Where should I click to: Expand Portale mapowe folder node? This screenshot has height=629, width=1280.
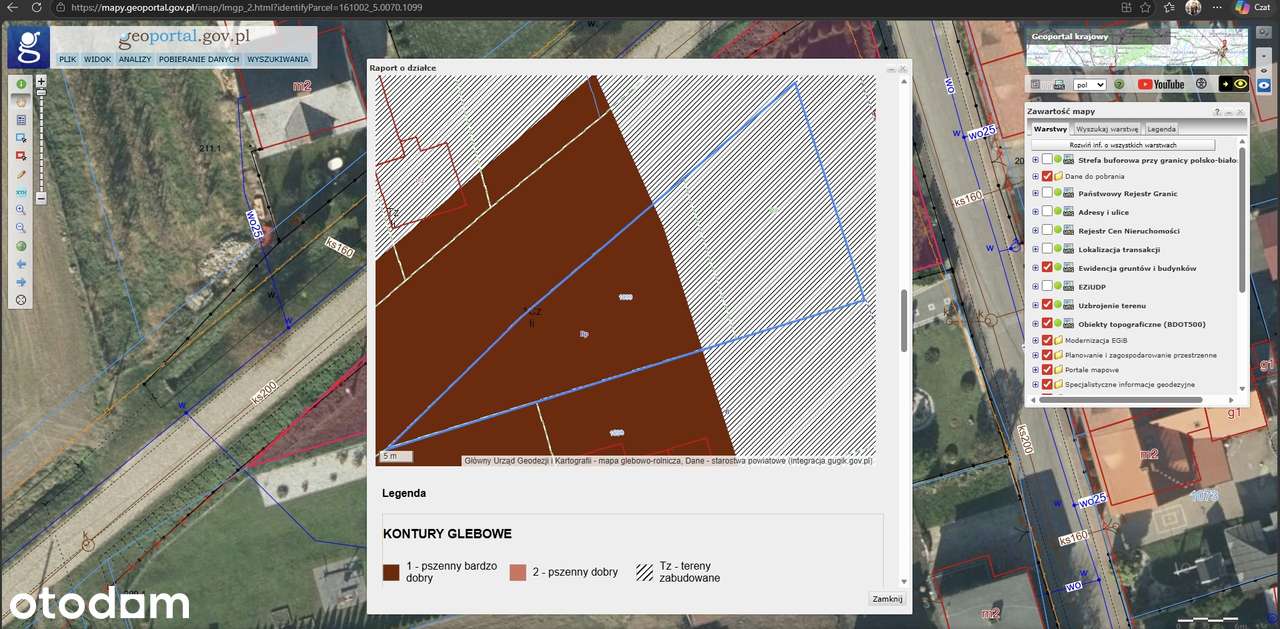click(x=1035, y=370)
